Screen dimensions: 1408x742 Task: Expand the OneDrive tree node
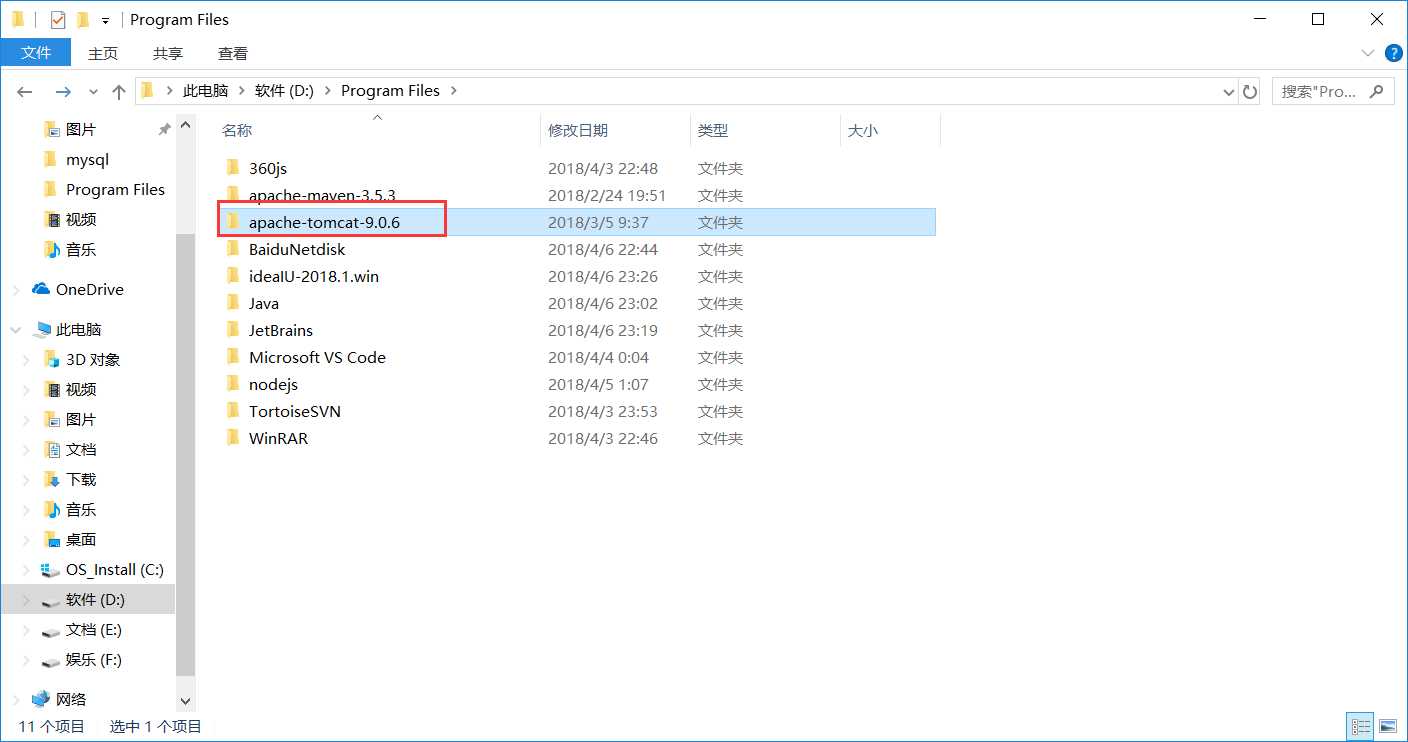[x=16, y=290]
